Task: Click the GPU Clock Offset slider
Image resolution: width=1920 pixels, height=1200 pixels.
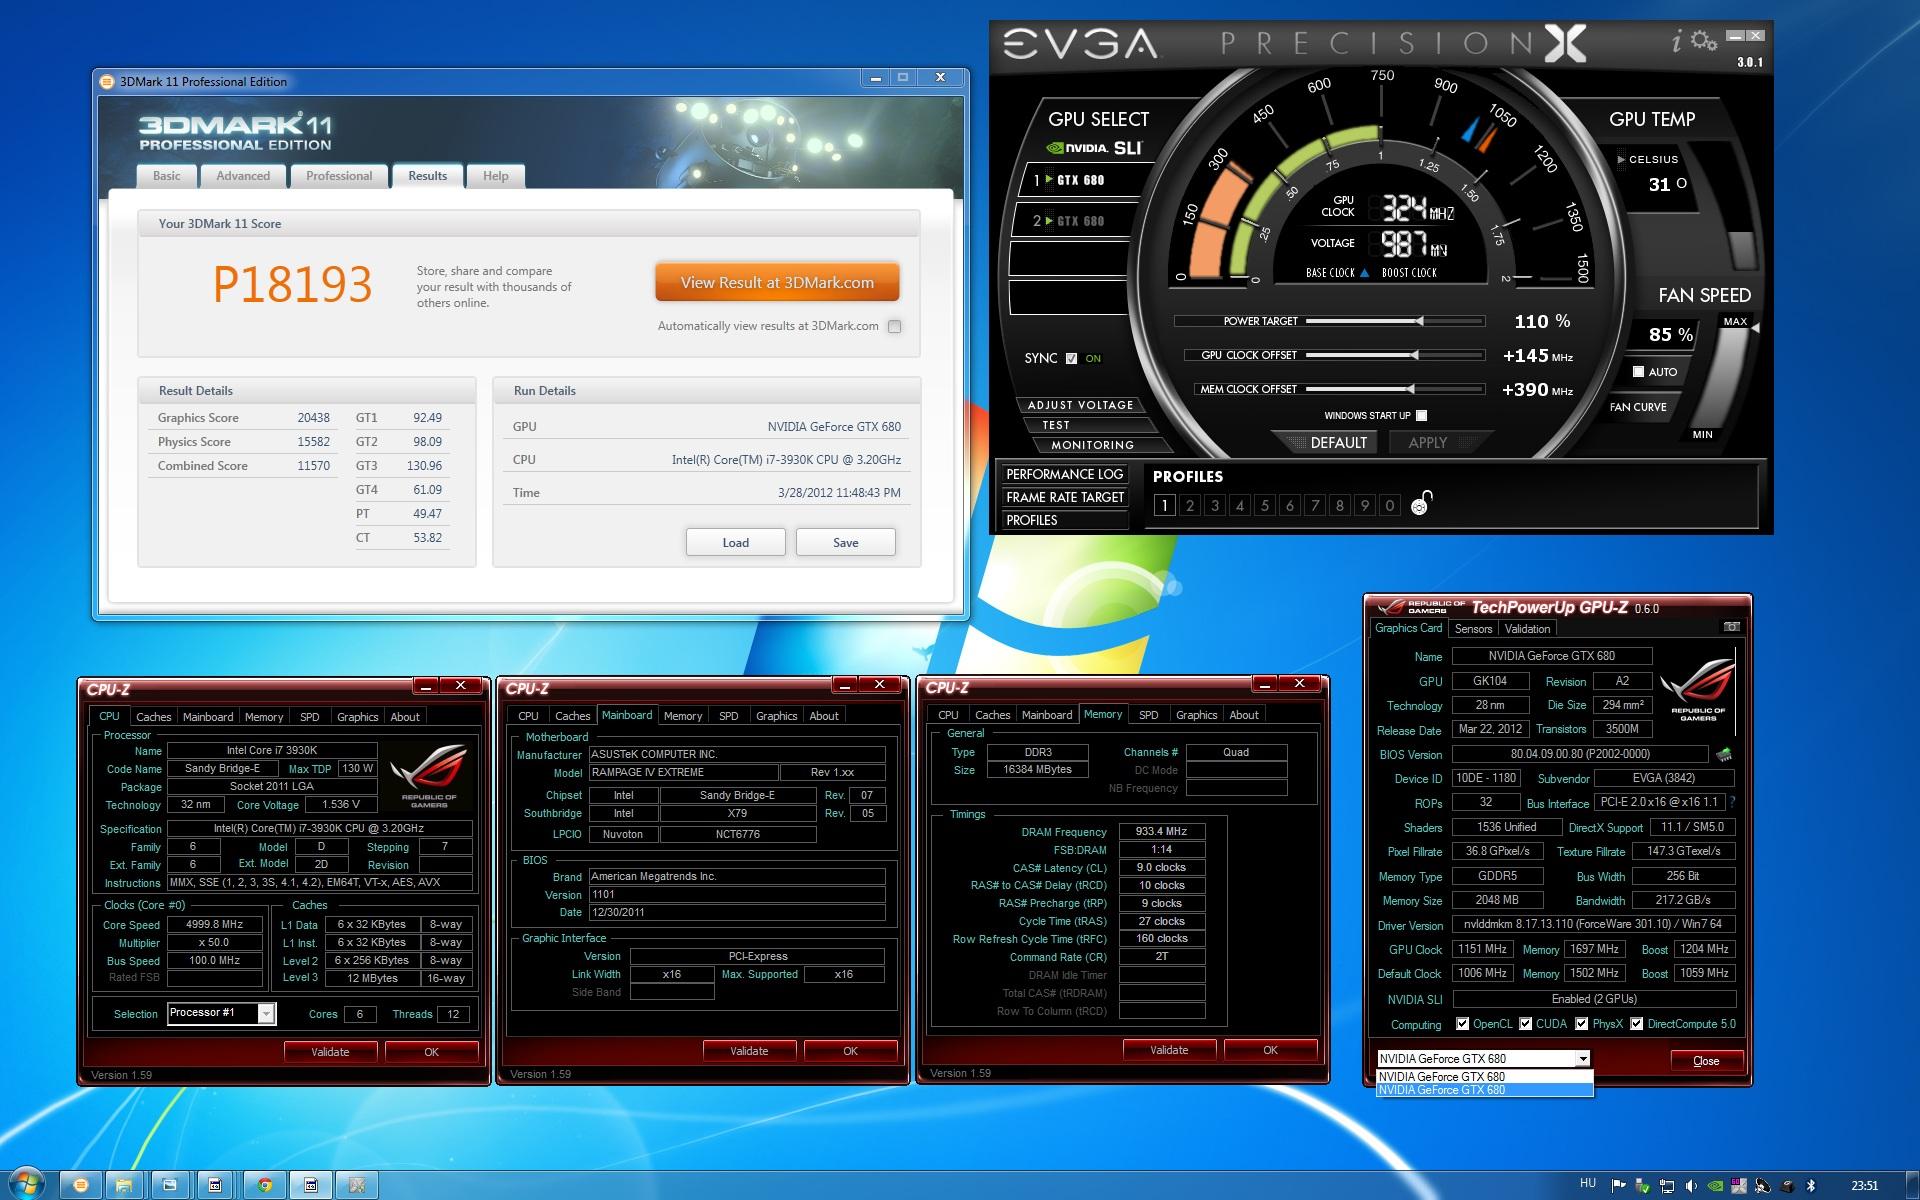Action: (1394, 355)
